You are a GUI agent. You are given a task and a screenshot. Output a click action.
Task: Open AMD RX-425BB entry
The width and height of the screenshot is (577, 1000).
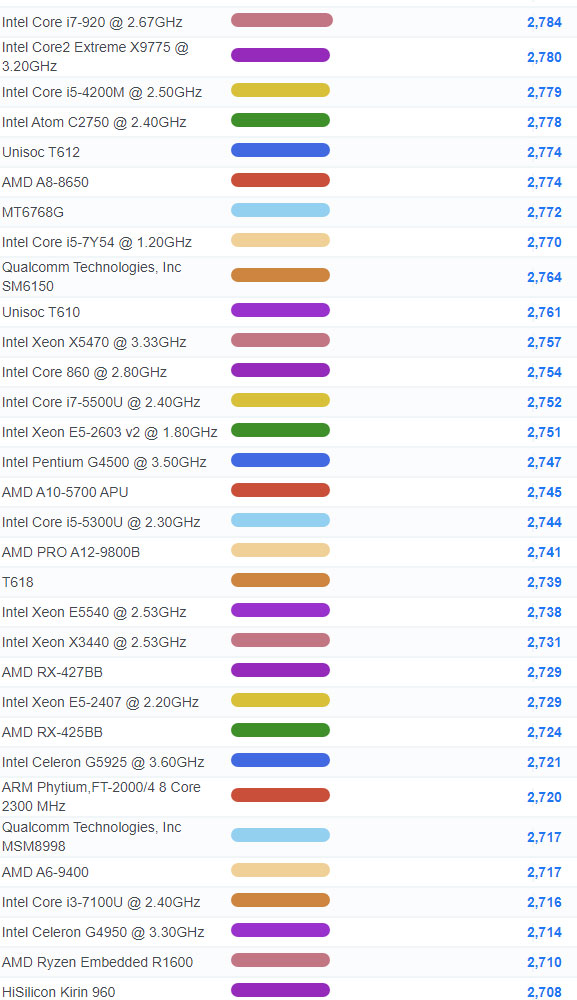(x=52, y=732)
